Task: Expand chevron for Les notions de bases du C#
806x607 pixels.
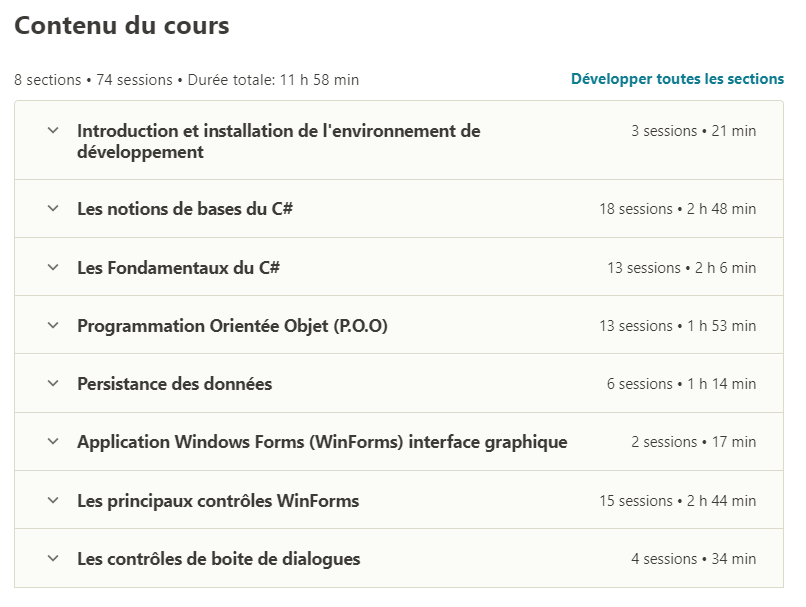Action: [53, 209]
